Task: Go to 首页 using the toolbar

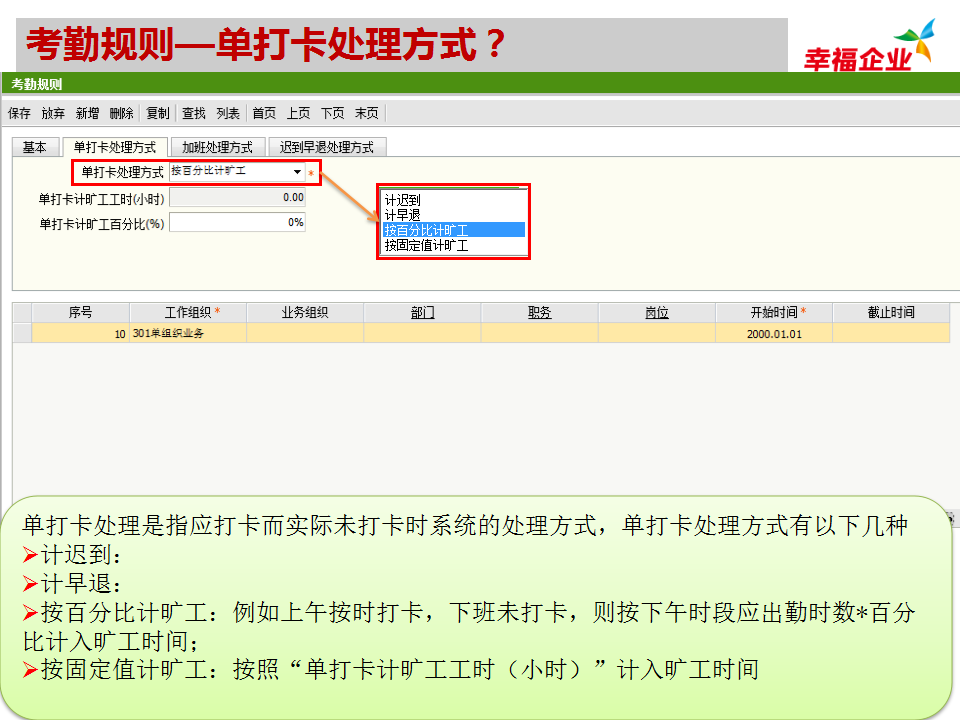Action: click(x=264, y=114)
